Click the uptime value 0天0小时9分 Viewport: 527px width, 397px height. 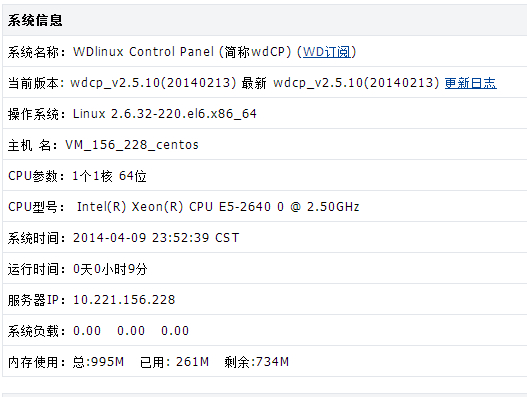110,269
